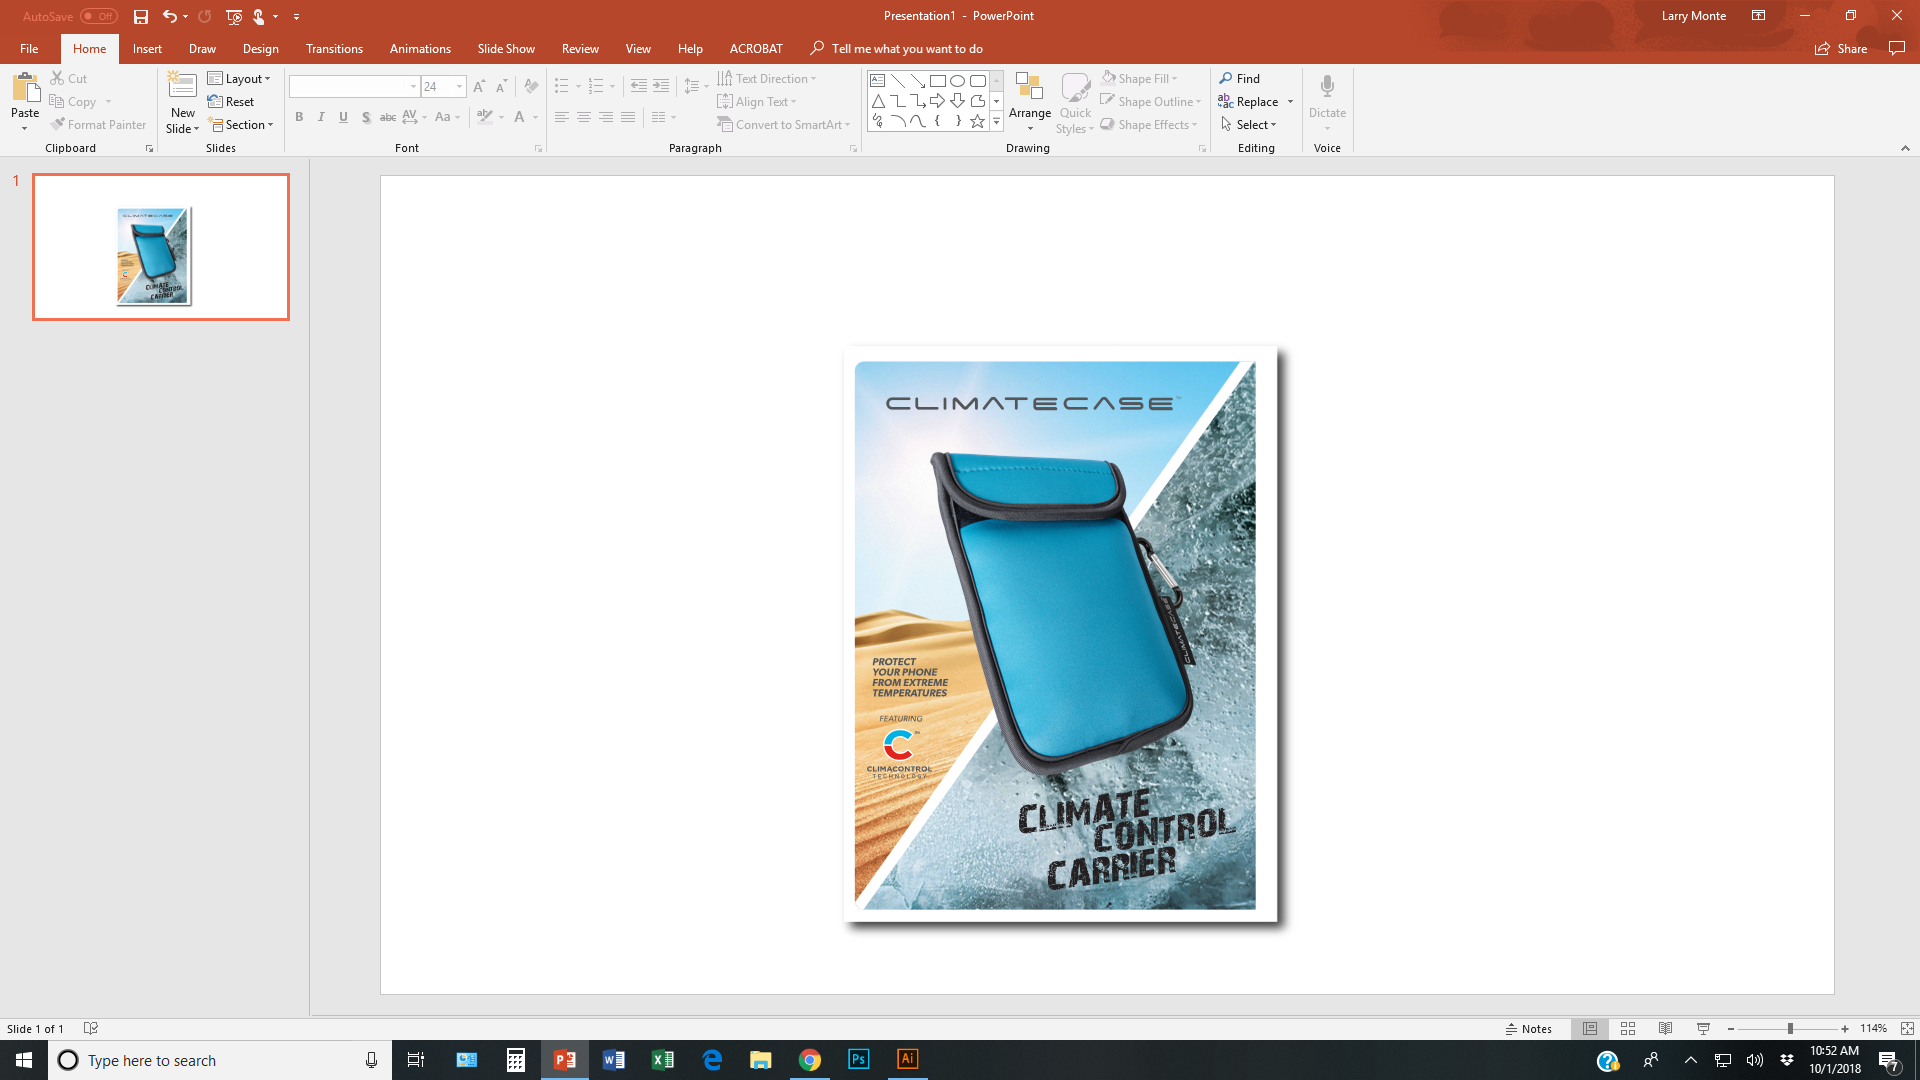The height and width of the screenshot is (1080, 1920).
Task: Click Decrease List Level icon
Action: pos(638,87)
